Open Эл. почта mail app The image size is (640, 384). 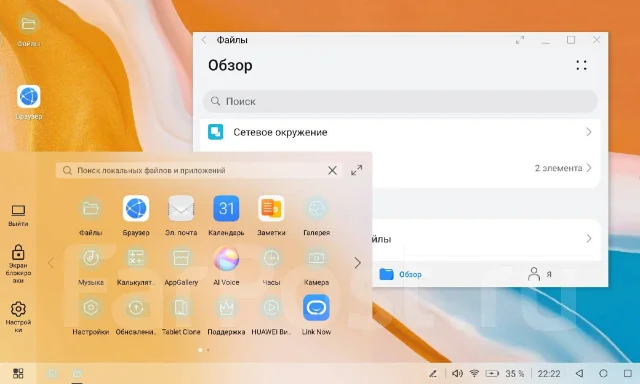181,209
